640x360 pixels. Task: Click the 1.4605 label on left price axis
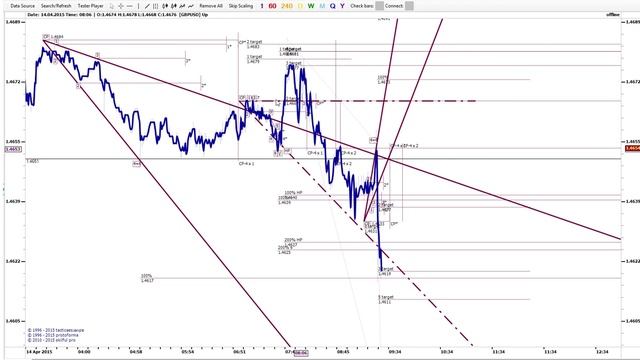click(x=13, y=321)
